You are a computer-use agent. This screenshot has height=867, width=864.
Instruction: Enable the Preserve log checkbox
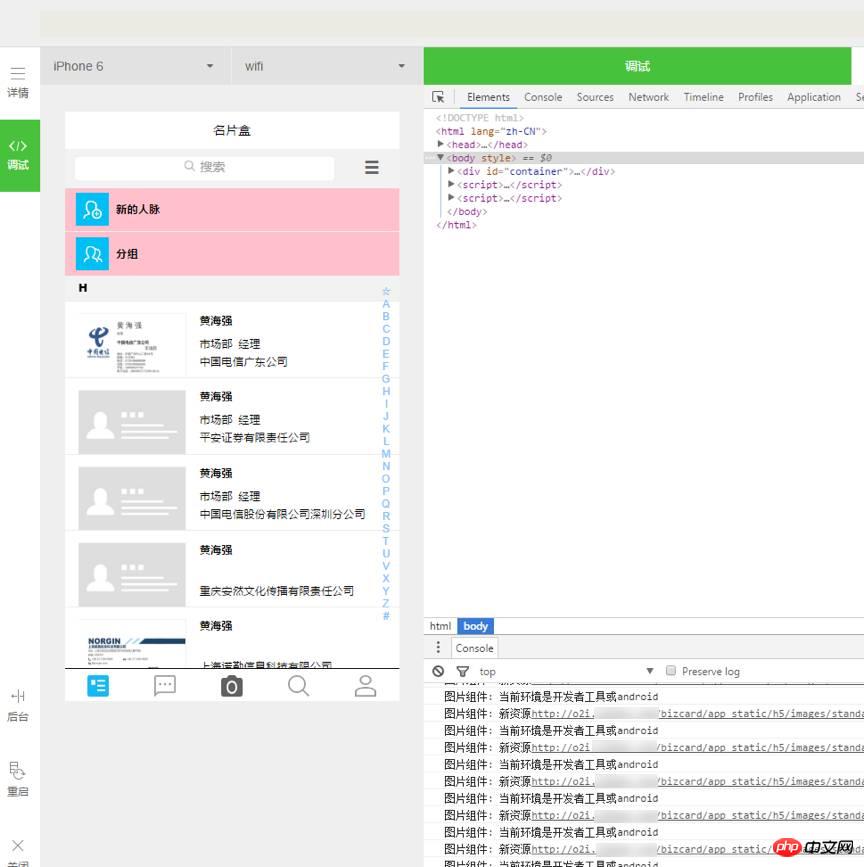tap(670, 671)
